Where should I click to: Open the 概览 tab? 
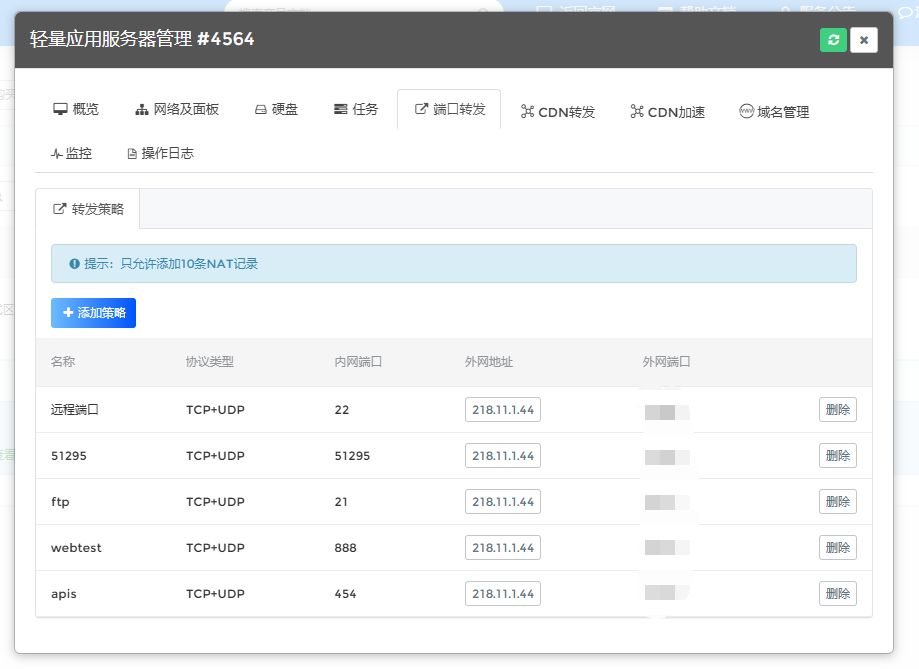(76, 109)
